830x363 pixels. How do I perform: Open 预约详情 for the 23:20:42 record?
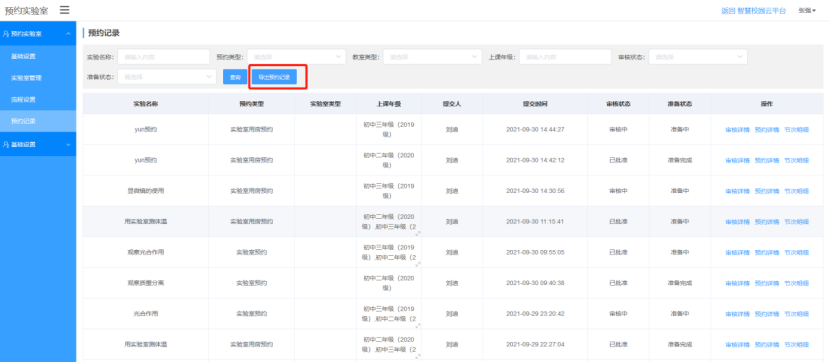[x=766, y=313]
